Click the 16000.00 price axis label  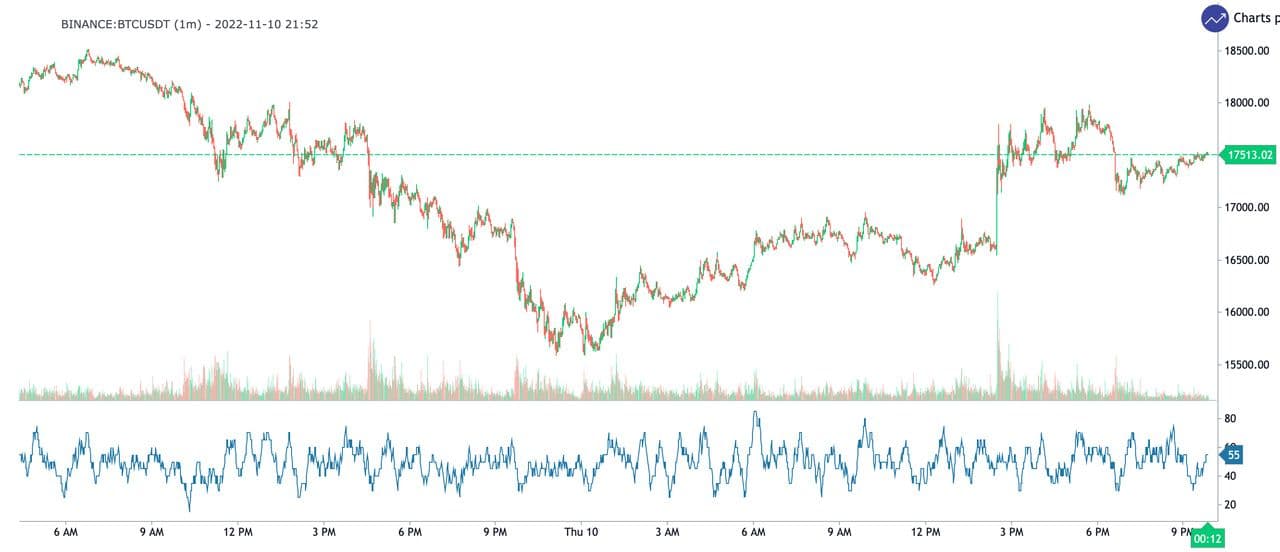[x=1251, y=312]
